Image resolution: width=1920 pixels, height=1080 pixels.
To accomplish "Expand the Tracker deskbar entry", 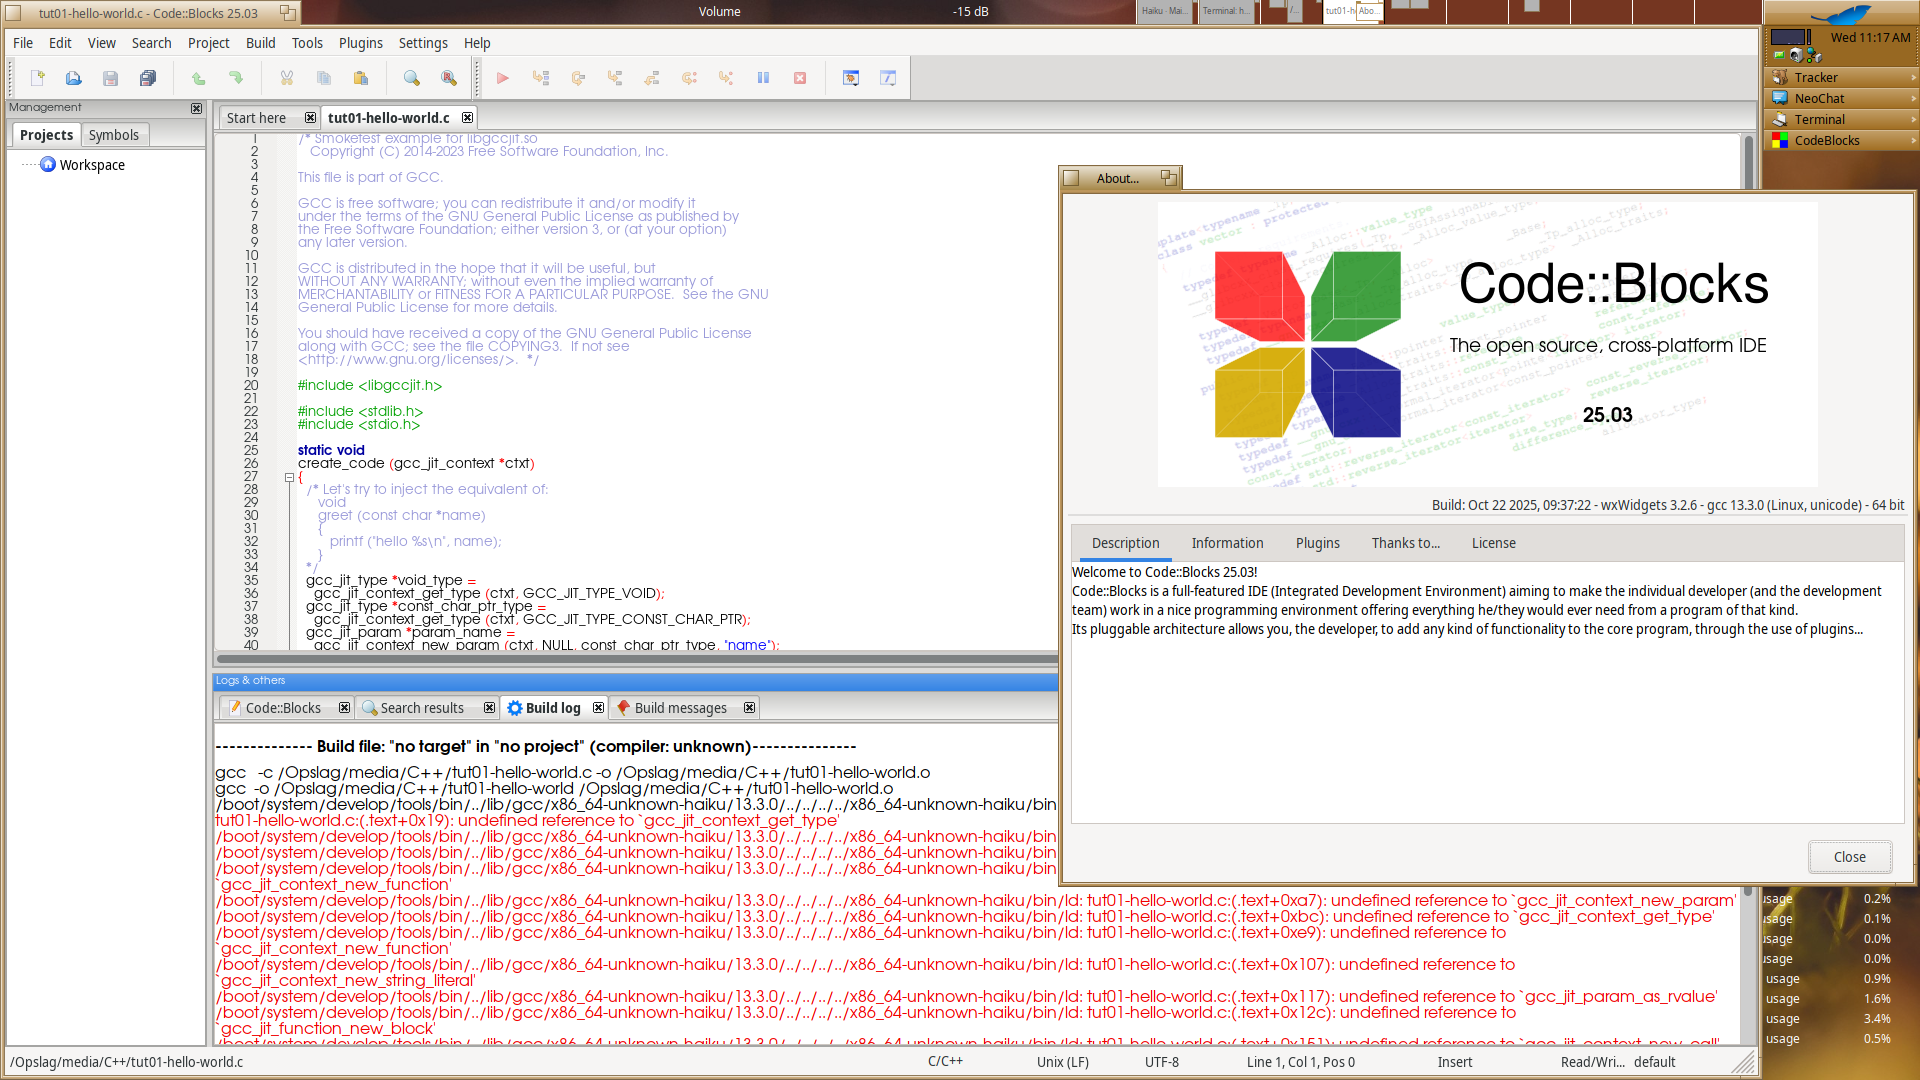I will [1913, 78].
